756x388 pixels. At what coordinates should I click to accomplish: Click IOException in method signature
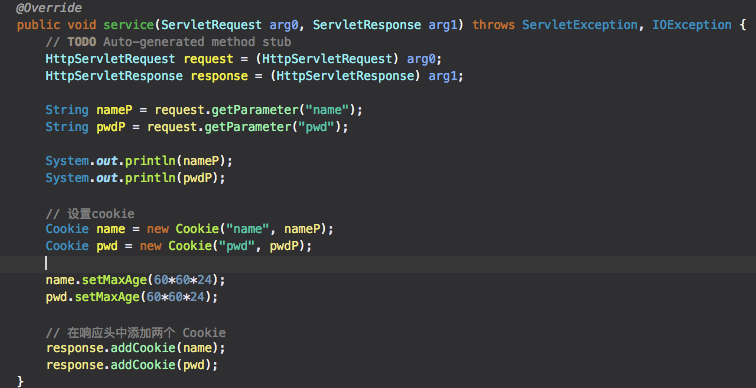tap(691, 25)
